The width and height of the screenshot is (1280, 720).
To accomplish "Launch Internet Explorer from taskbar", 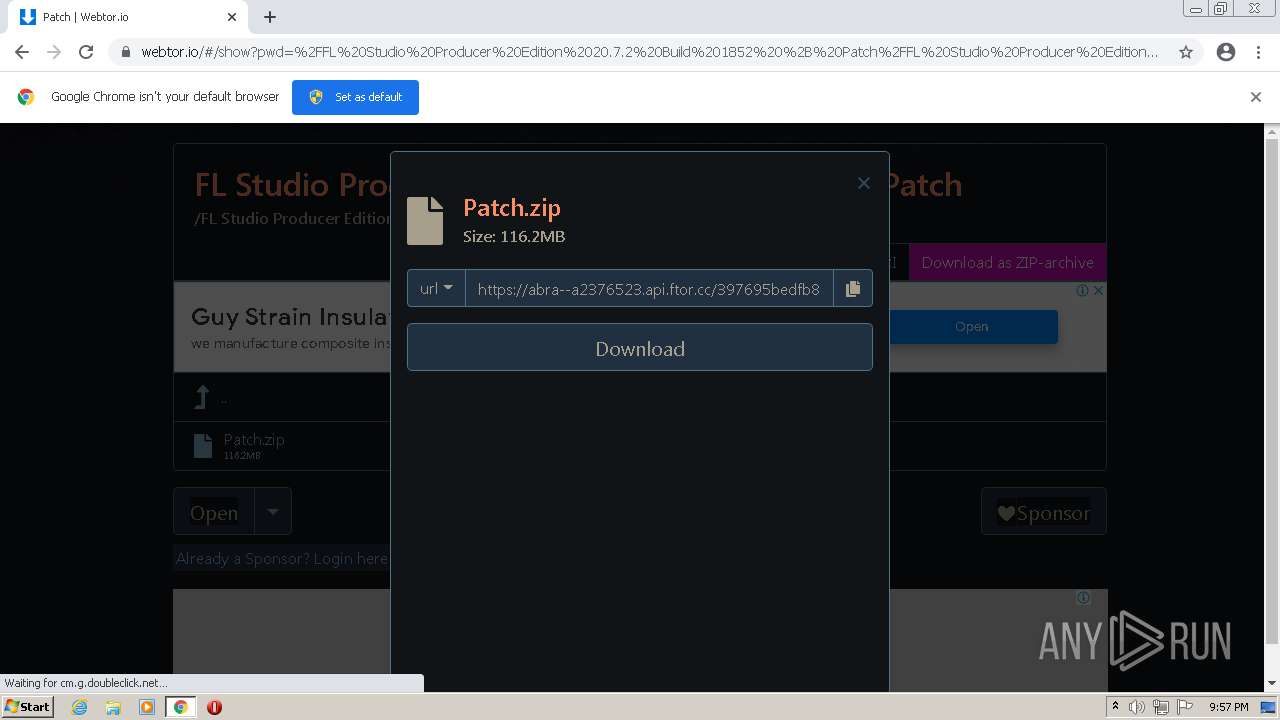I will [x=80, y=707].
